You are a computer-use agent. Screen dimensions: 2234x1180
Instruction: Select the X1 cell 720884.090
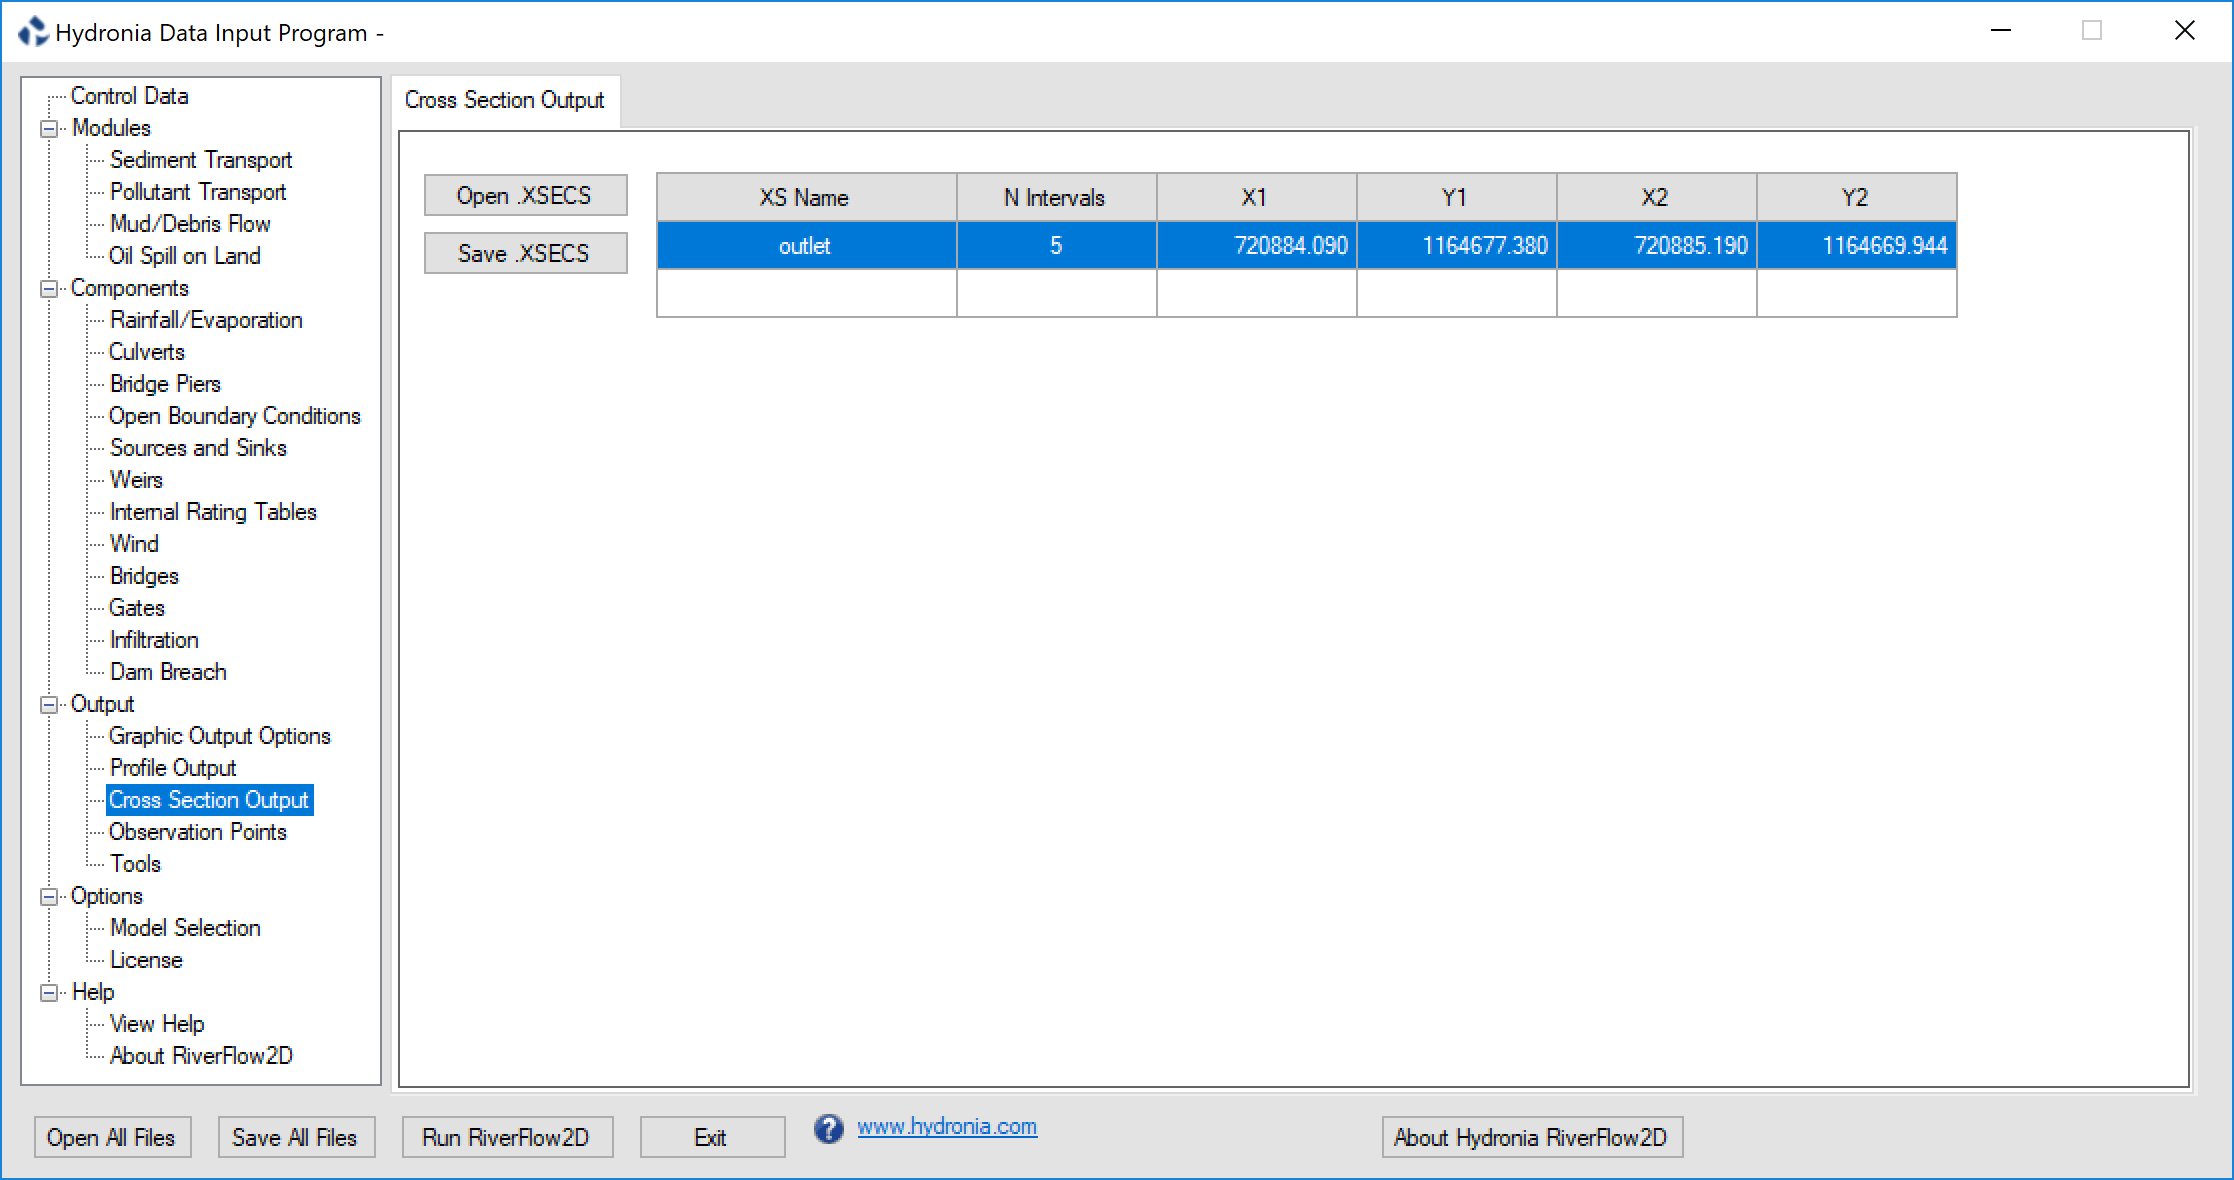(x=1256, y=246)
